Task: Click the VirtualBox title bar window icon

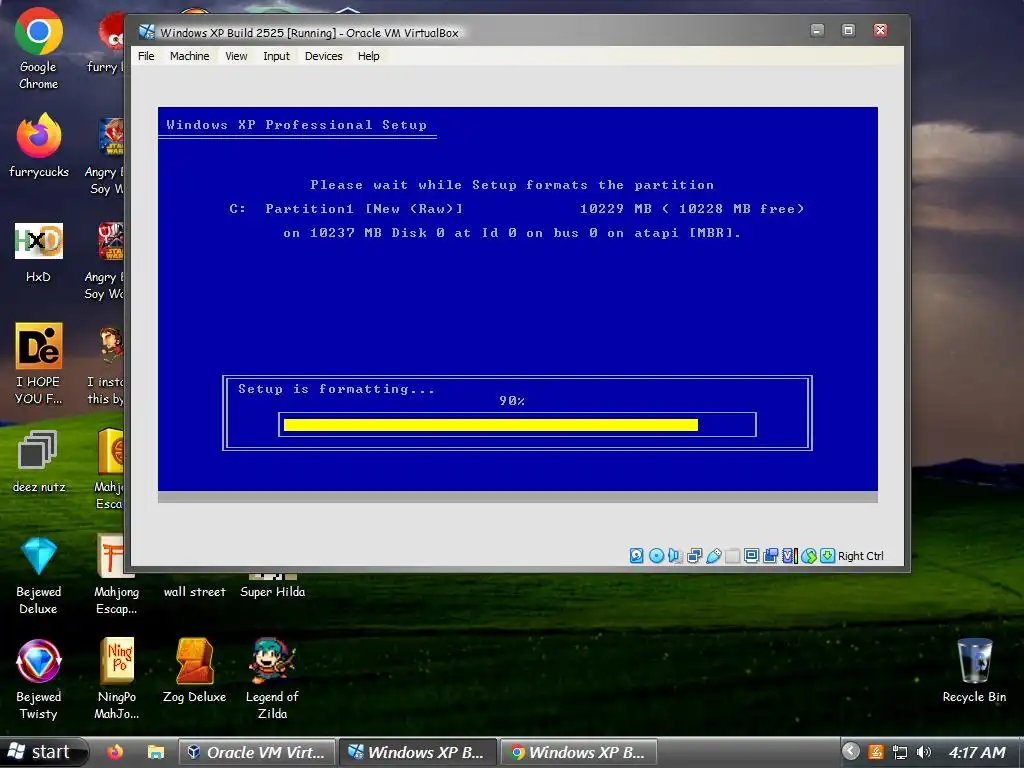Action: point(147,32)
